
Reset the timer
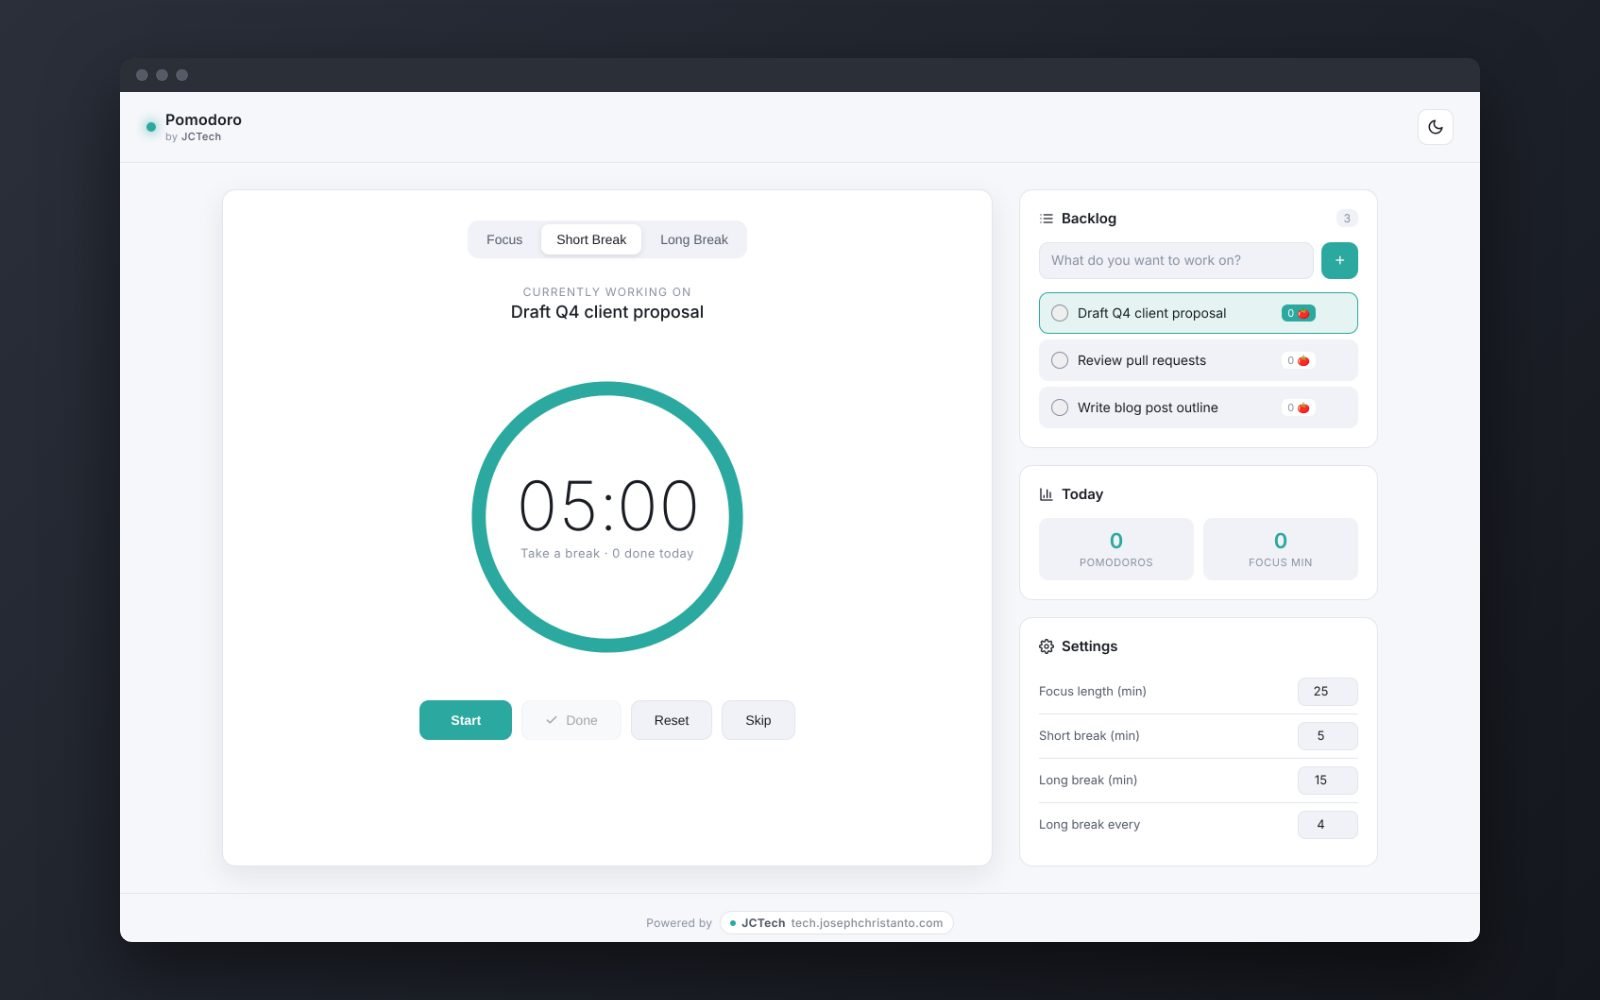(671, 720)
